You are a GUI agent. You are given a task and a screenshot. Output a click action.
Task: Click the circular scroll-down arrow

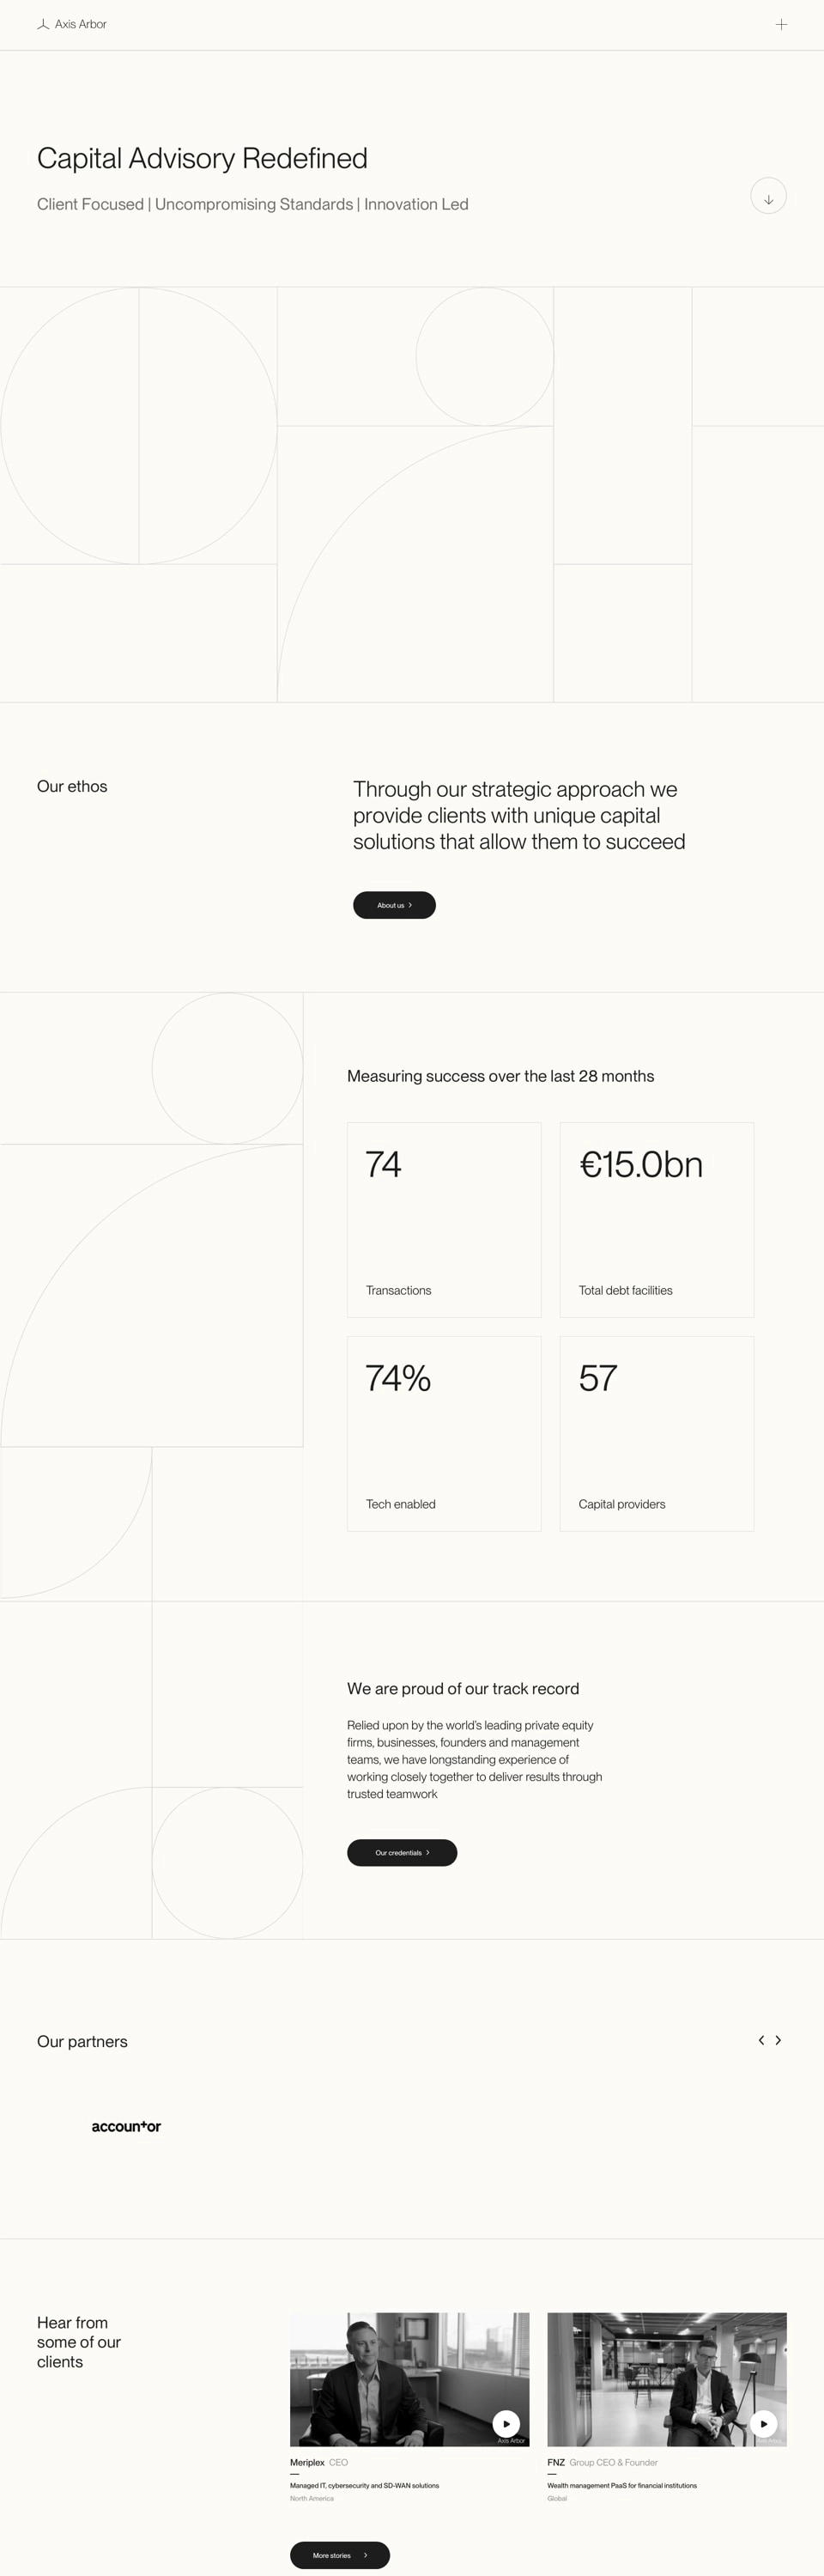(768, 196)
